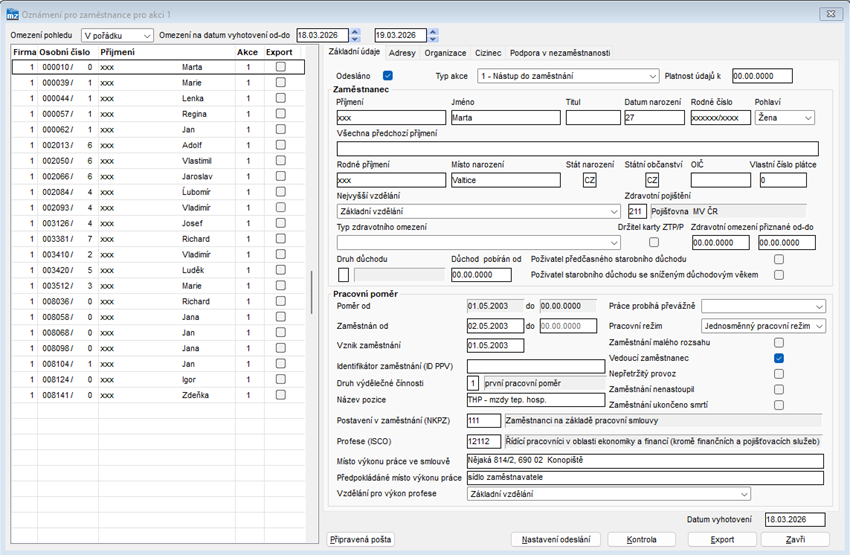Select the row with number 002066 Jaroslav
The image size is (850, 555).
click(158, 176)
